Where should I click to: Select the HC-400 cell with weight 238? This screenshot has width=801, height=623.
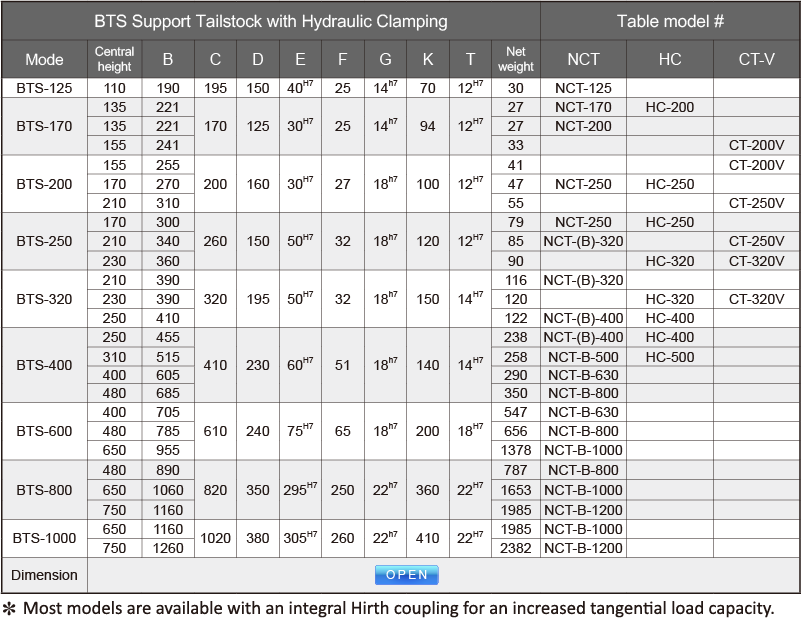670,337
